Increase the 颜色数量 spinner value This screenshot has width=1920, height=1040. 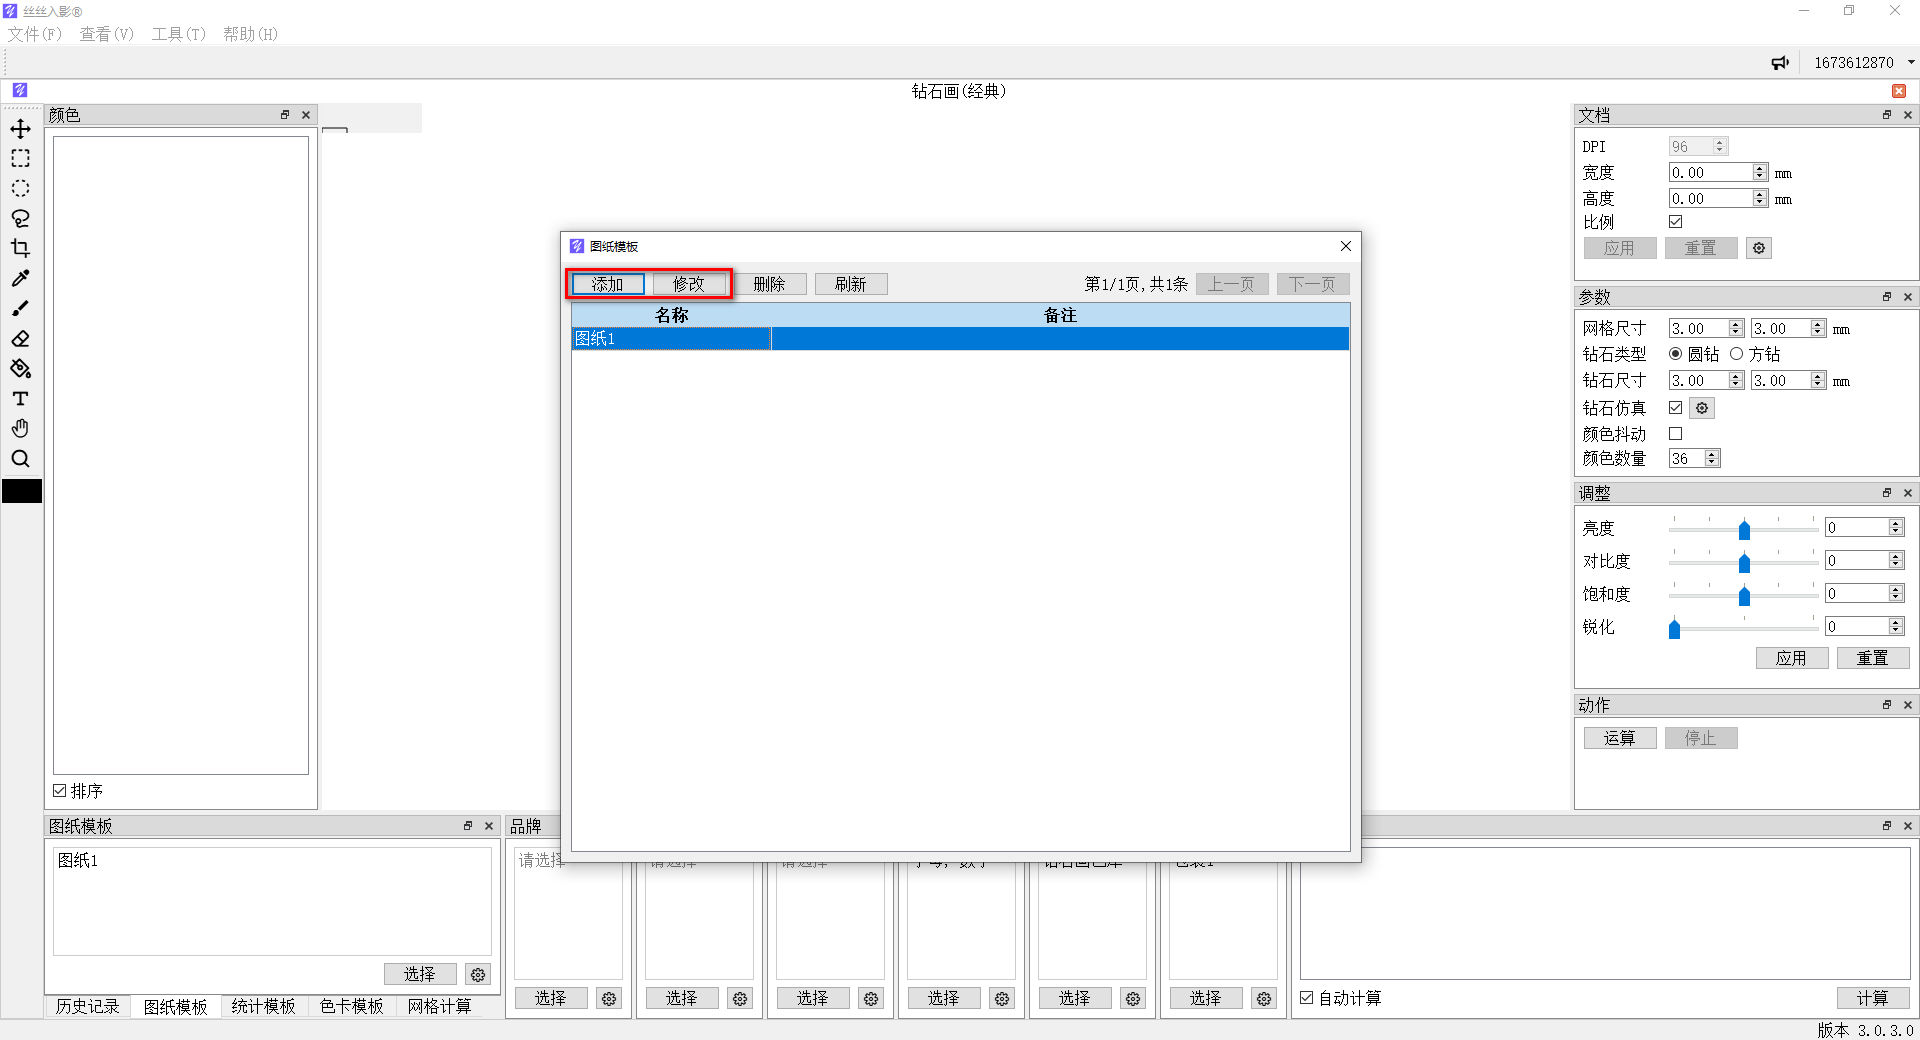[x=1712, y=454]
